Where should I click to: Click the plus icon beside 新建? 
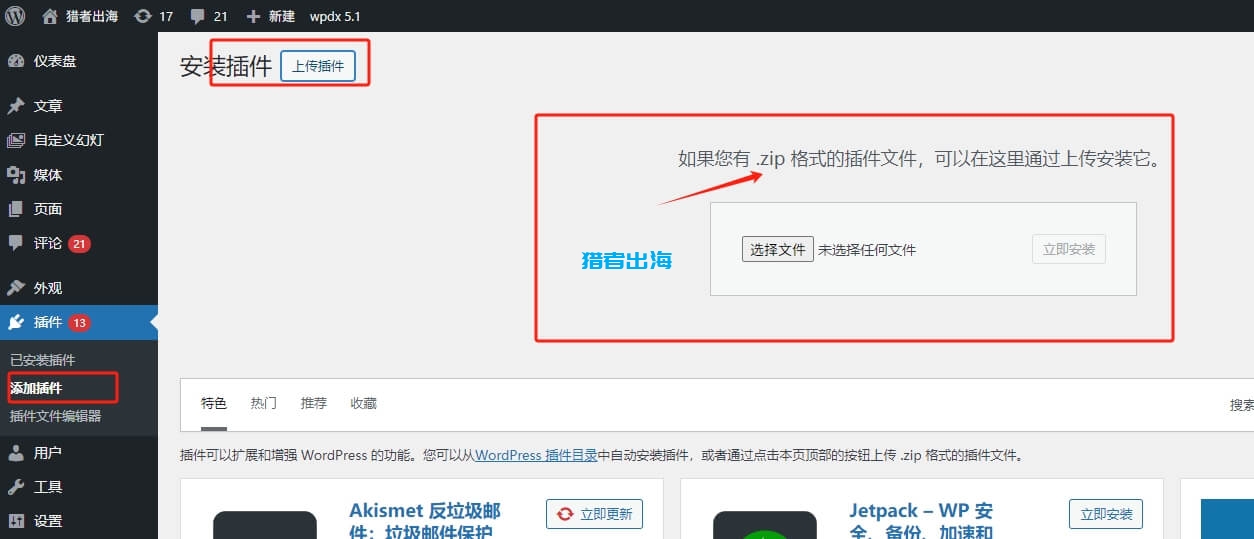(x=253, y=17)
